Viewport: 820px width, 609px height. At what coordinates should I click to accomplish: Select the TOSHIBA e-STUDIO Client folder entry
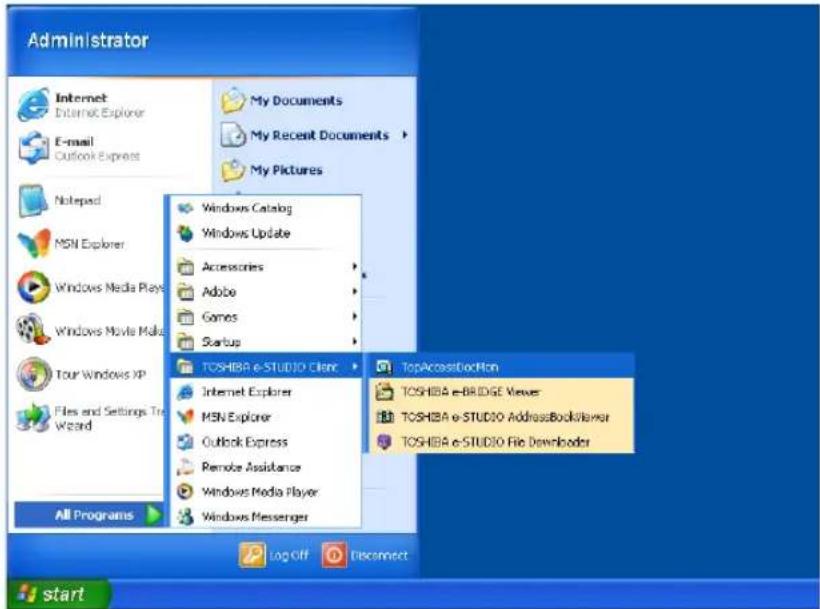click(x=266, y=367)
